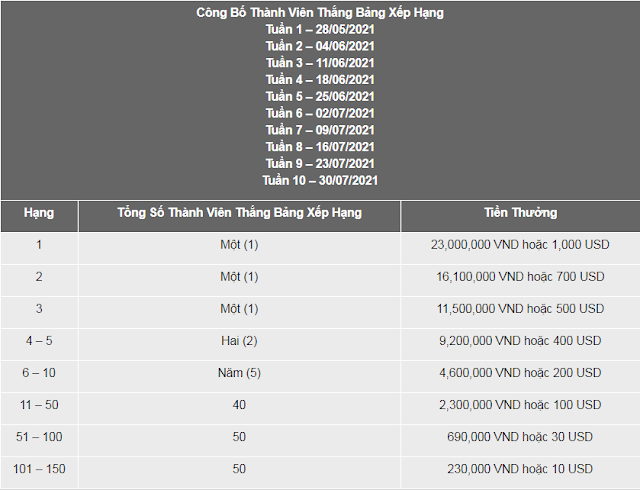Click the 'Hạng' column header
This screenshot has height=490, width=640.
(39, 213)
